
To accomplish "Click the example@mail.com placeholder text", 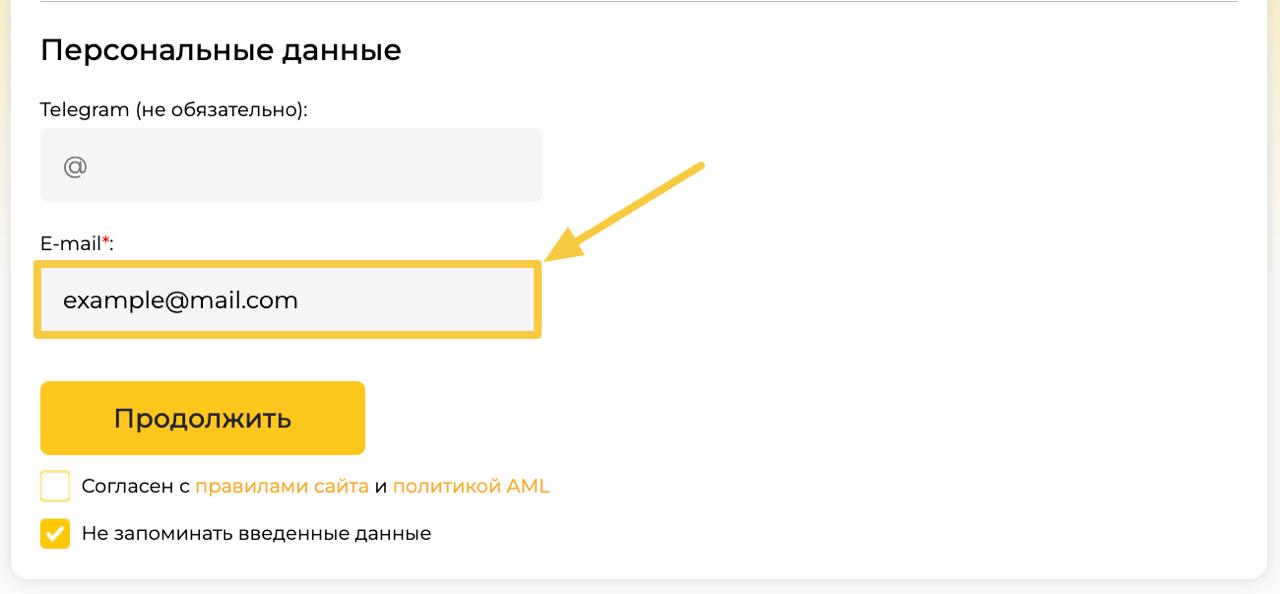I will [x=180, y=300].
